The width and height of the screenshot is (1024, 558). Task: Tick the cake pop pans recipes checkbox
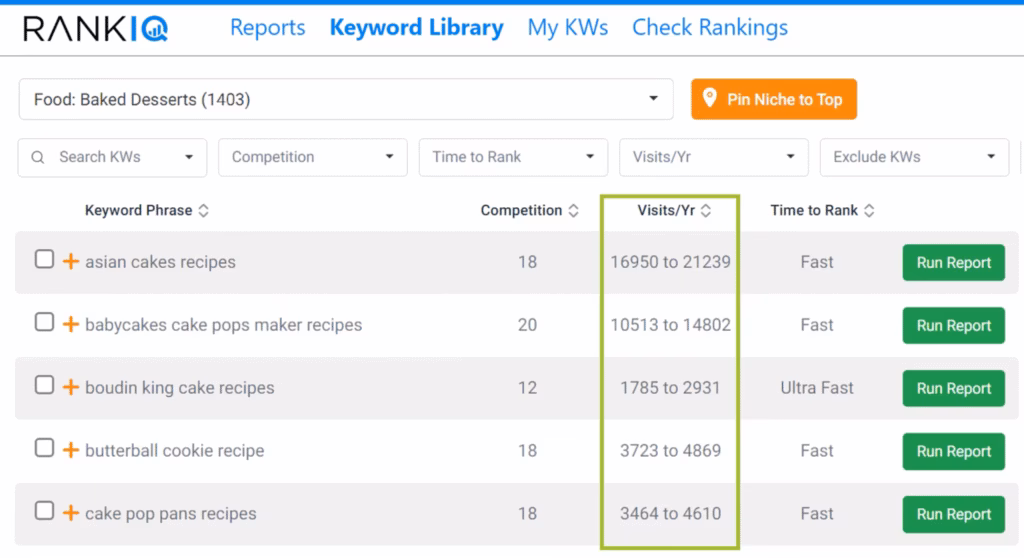click(44, 512)
